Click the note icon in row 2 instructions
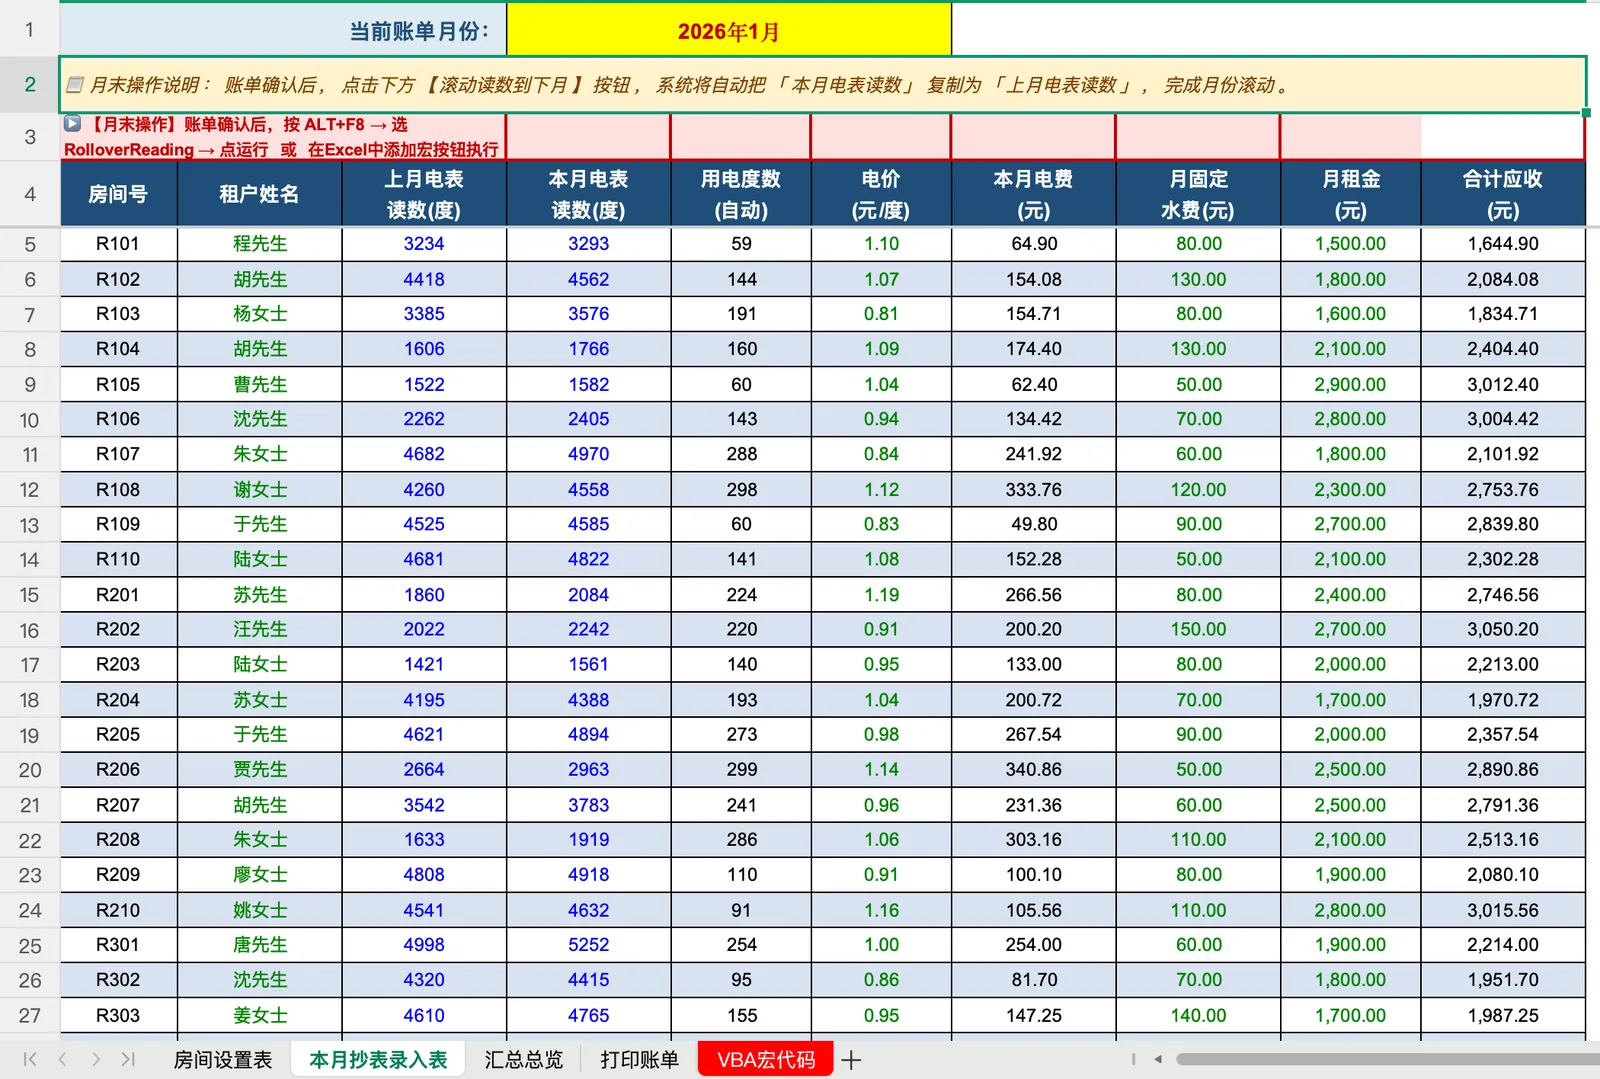The height and width of the screenshot is (1079, 1600). [75, 85]
